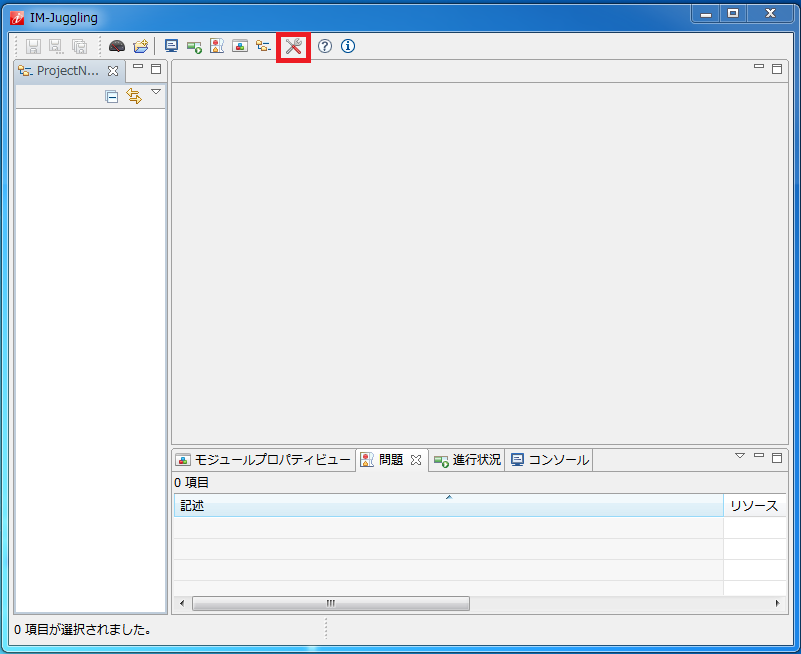Click the Save All toolbar icon
Screen dimensions: 801x654
pos(79,46)
